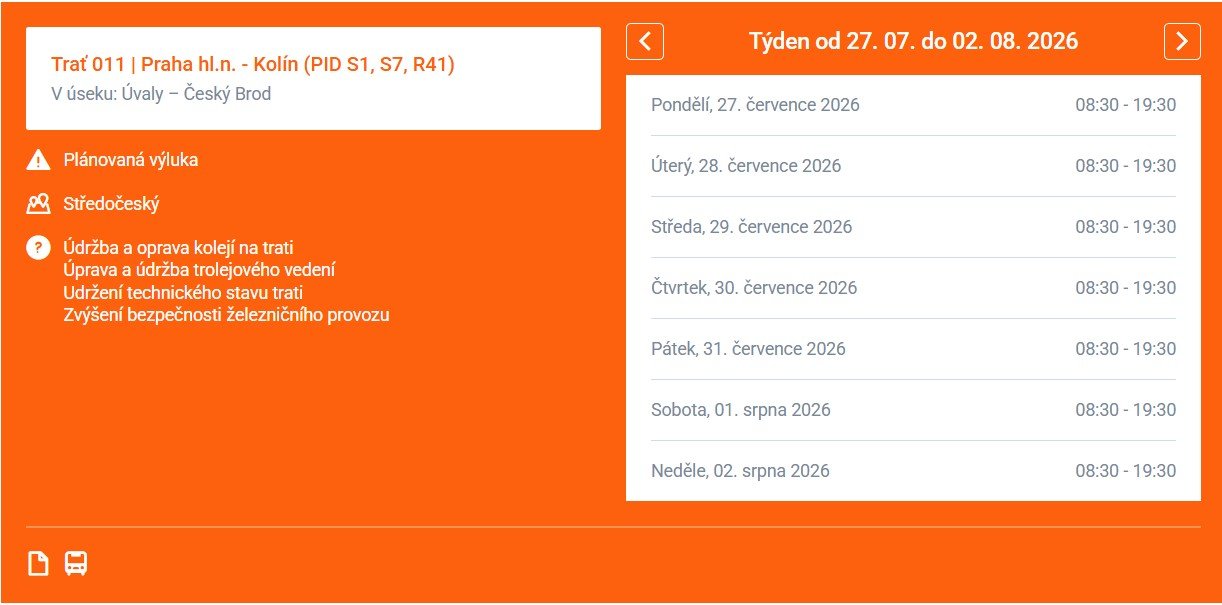Image resolution: width=1222 pixels, height=605 pixels.
Task: Advance to next week with right chevron
Action: 1182,41
